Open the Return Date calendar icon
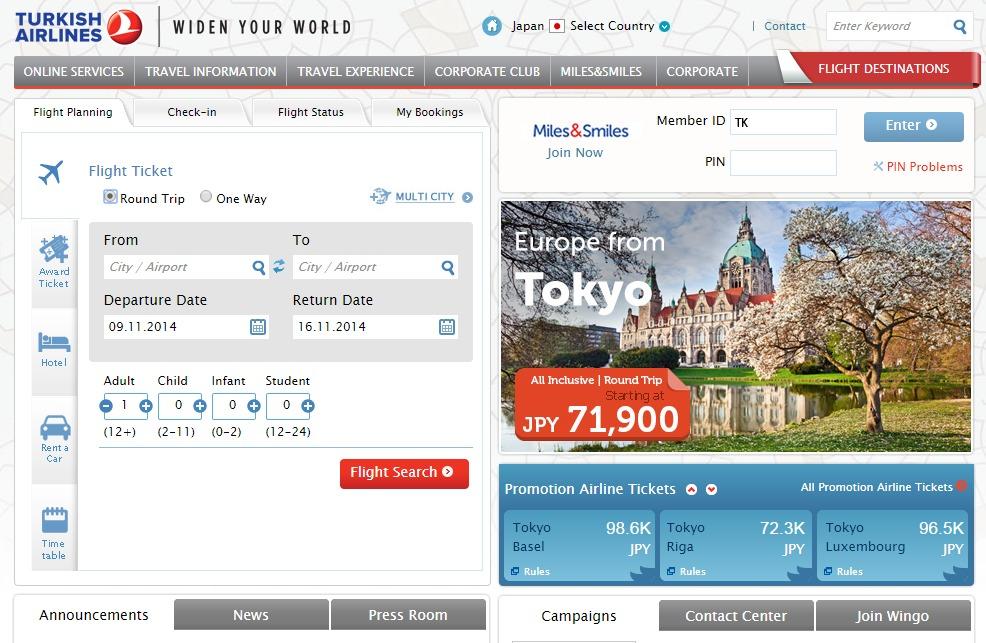The width and height of the screenshot is (986, 643). pos(446,327)
